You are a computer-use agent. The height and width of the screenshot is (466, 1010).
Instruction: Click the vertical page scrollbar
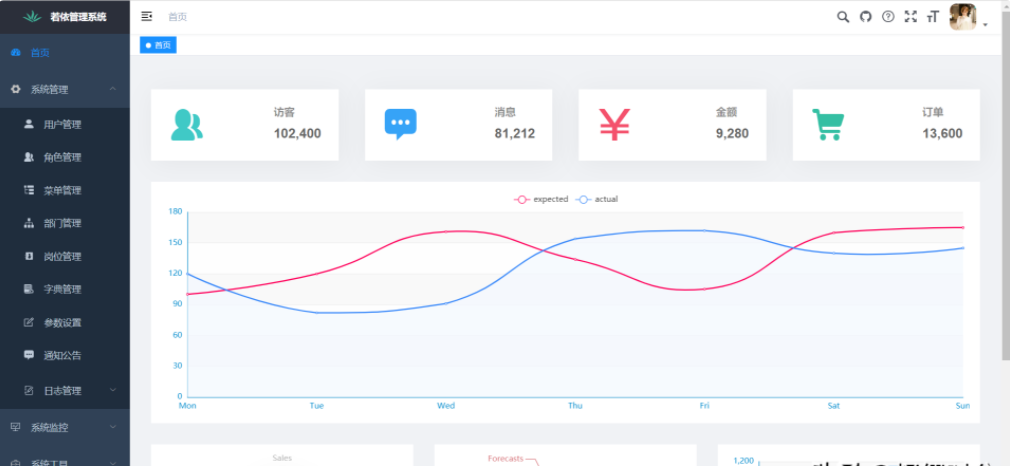pos(1005,200)
